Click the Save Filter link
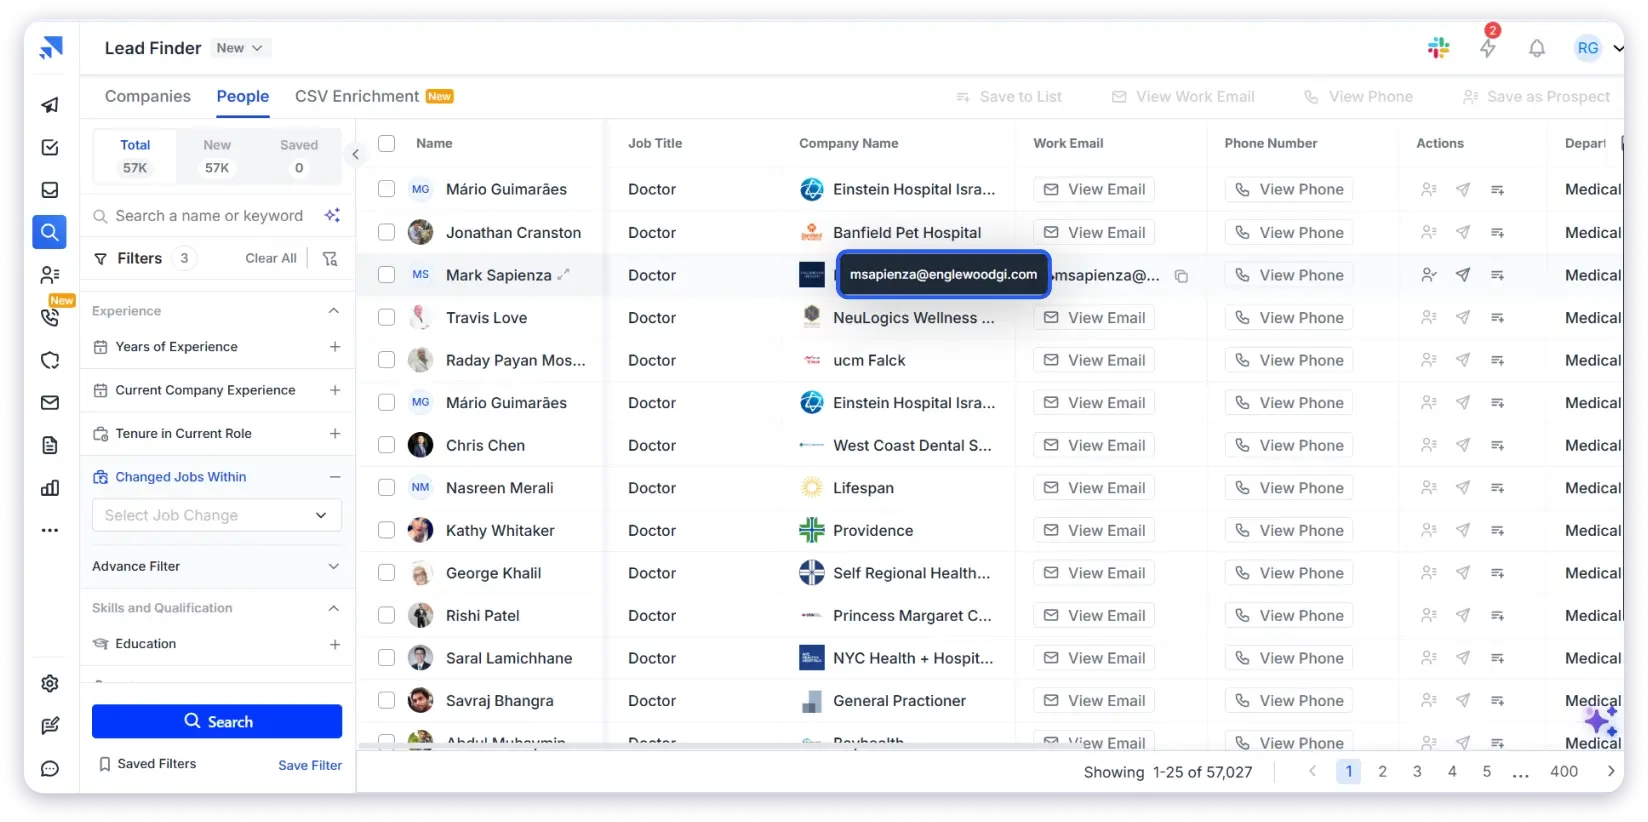1648x822 pixels. coord(310,765)
